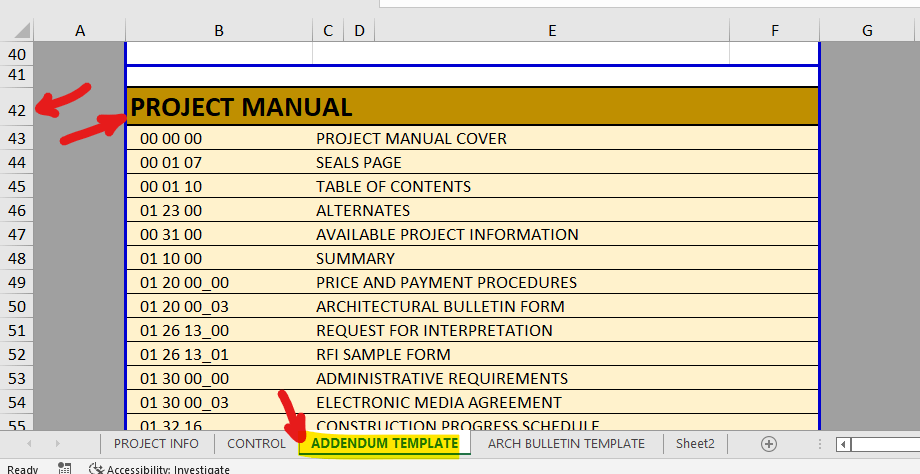The height and width of the screenshot is (474, 920).
Task: Click PROJECT MANUAL COVER cell
Action: coord(567,138)
